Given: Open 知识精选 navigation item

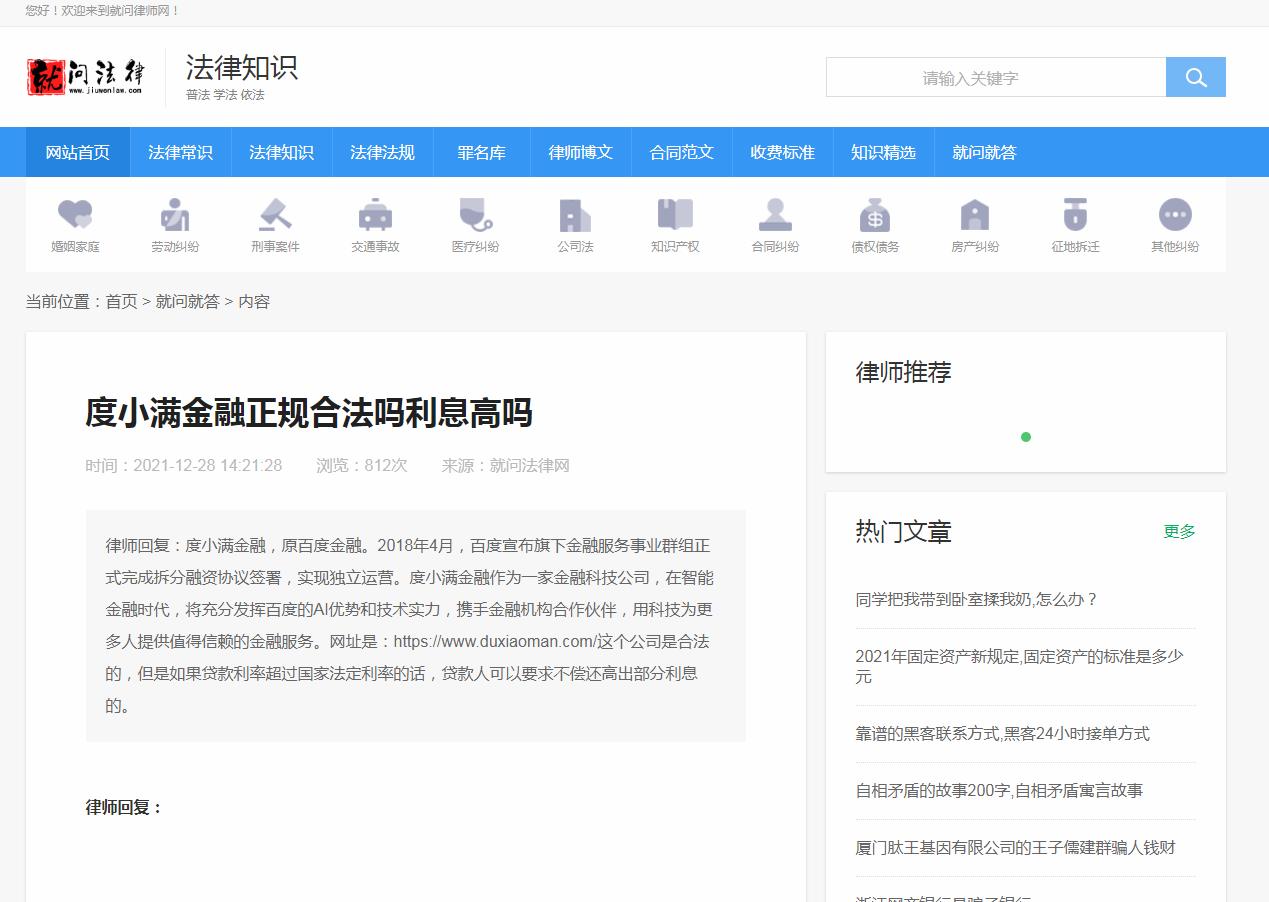Looking at the screenshot, I should click(883, 152).
